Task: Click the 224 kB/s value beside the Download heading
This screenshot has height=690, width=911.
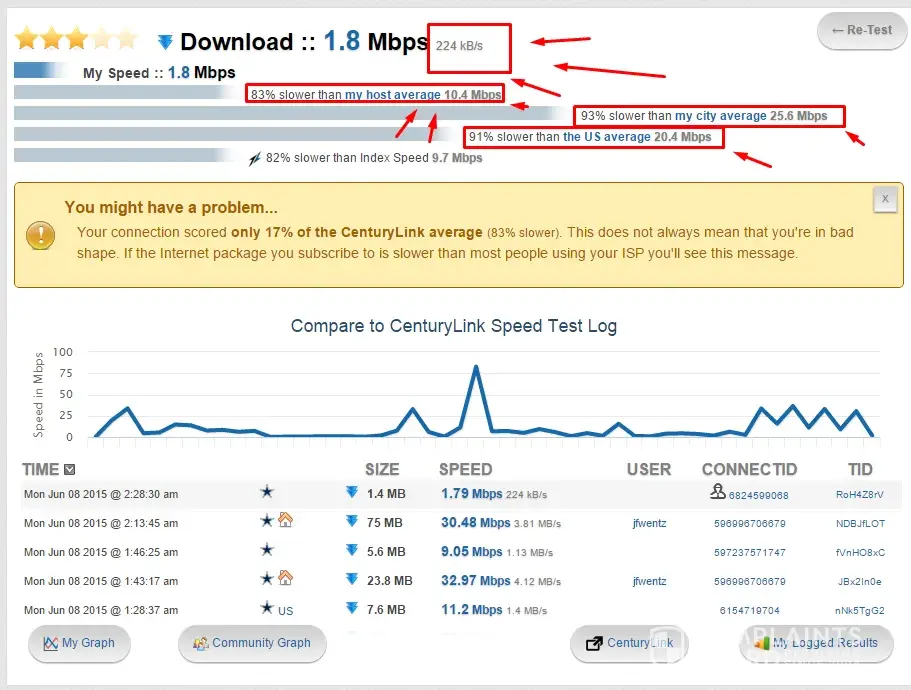Action: (x=459, y=46)
